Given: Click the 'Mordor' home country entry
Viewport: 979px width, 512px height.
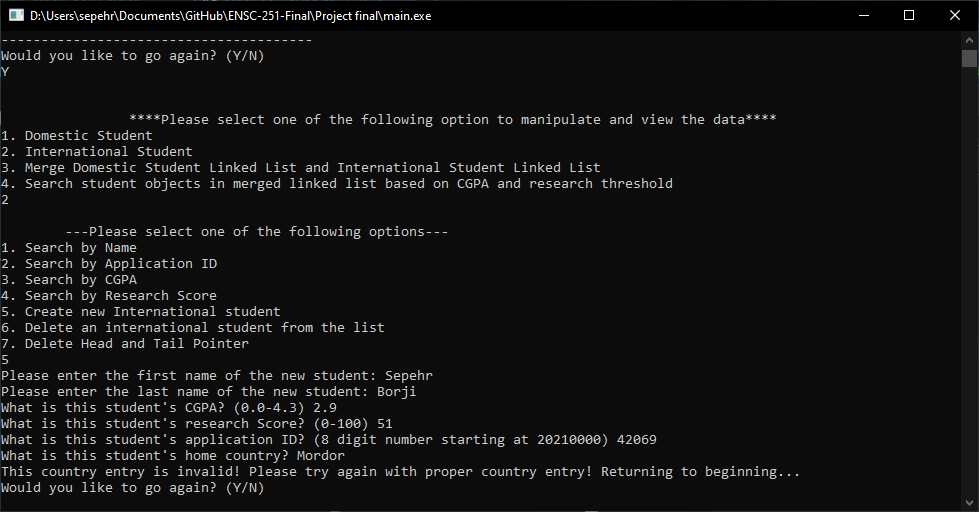Looking at the screenshot, I should (x=320, y=456).
